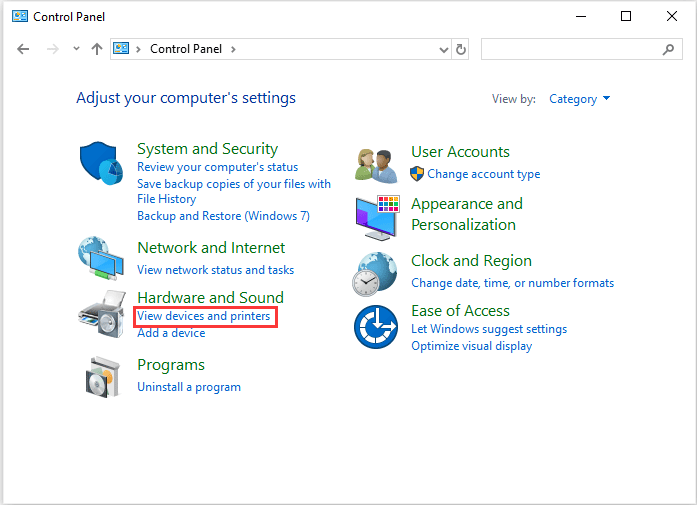697x505 pixels.
Task: Expand the chevron after Control Panel breadcrumb
Action: [x=233, y=49]
